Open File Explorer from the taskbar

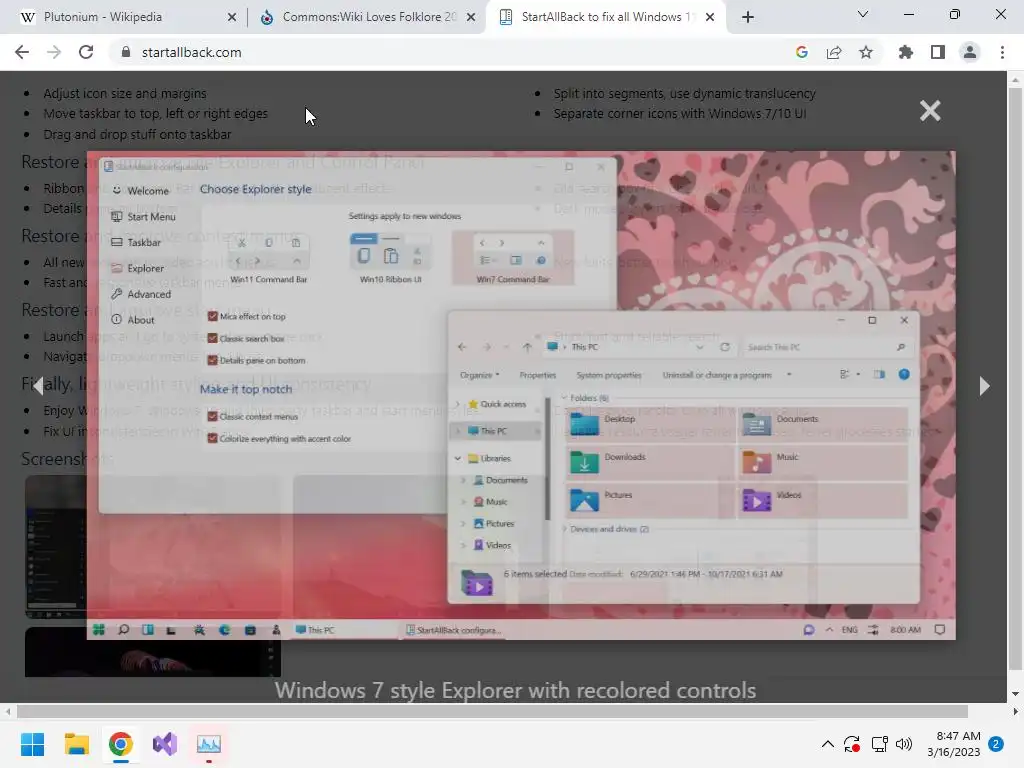click(76, 744)
